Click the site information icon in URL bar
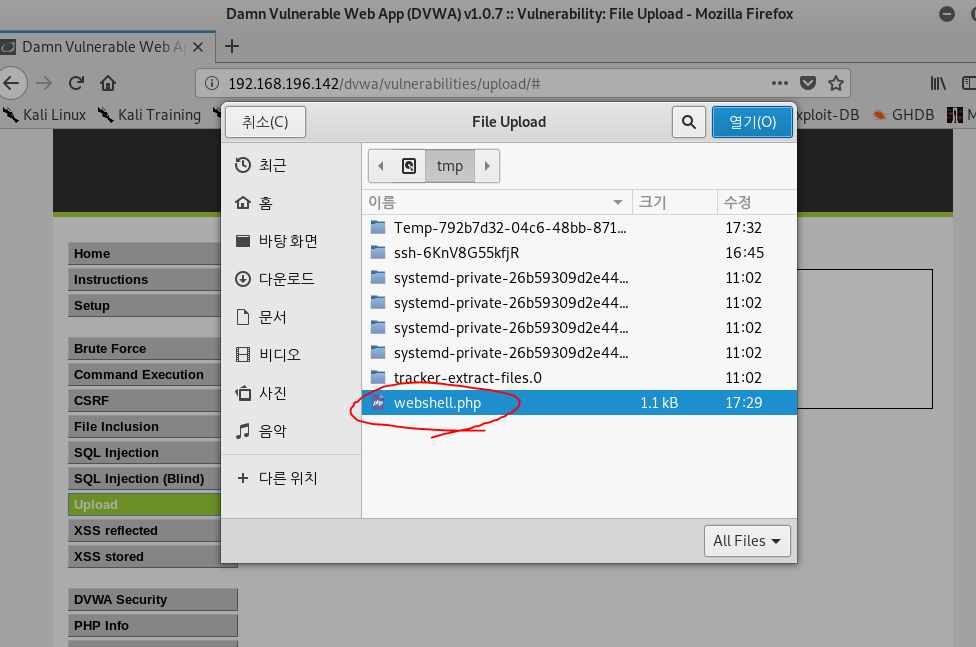 212,83
